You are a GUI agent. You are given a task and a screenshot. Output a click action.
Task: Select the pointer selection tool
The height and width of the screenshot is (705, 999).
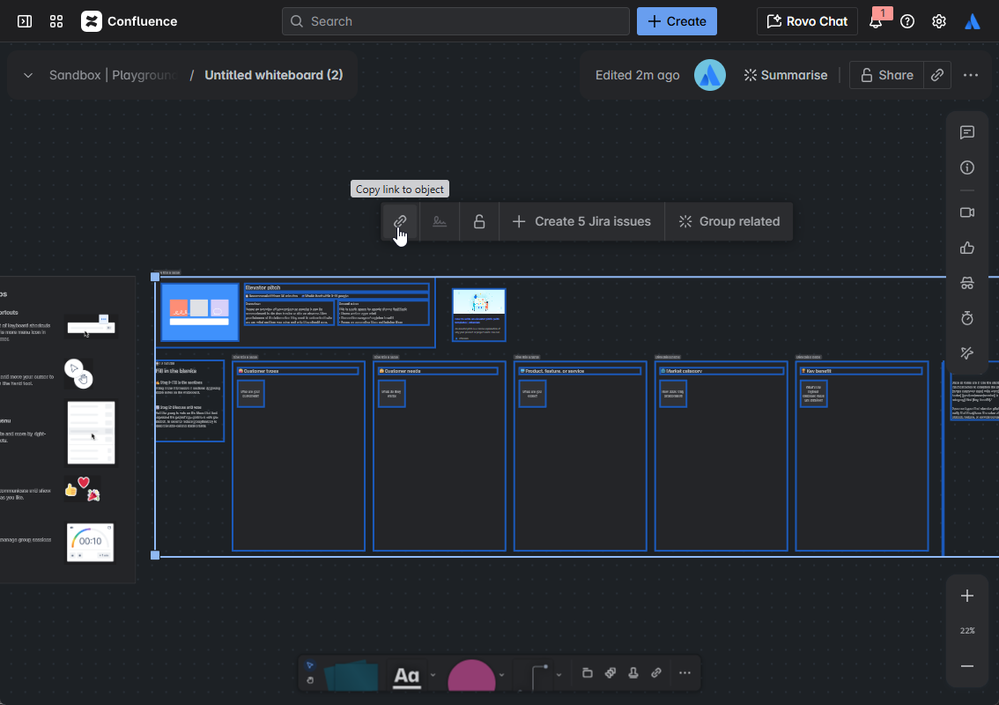point(310,665)
